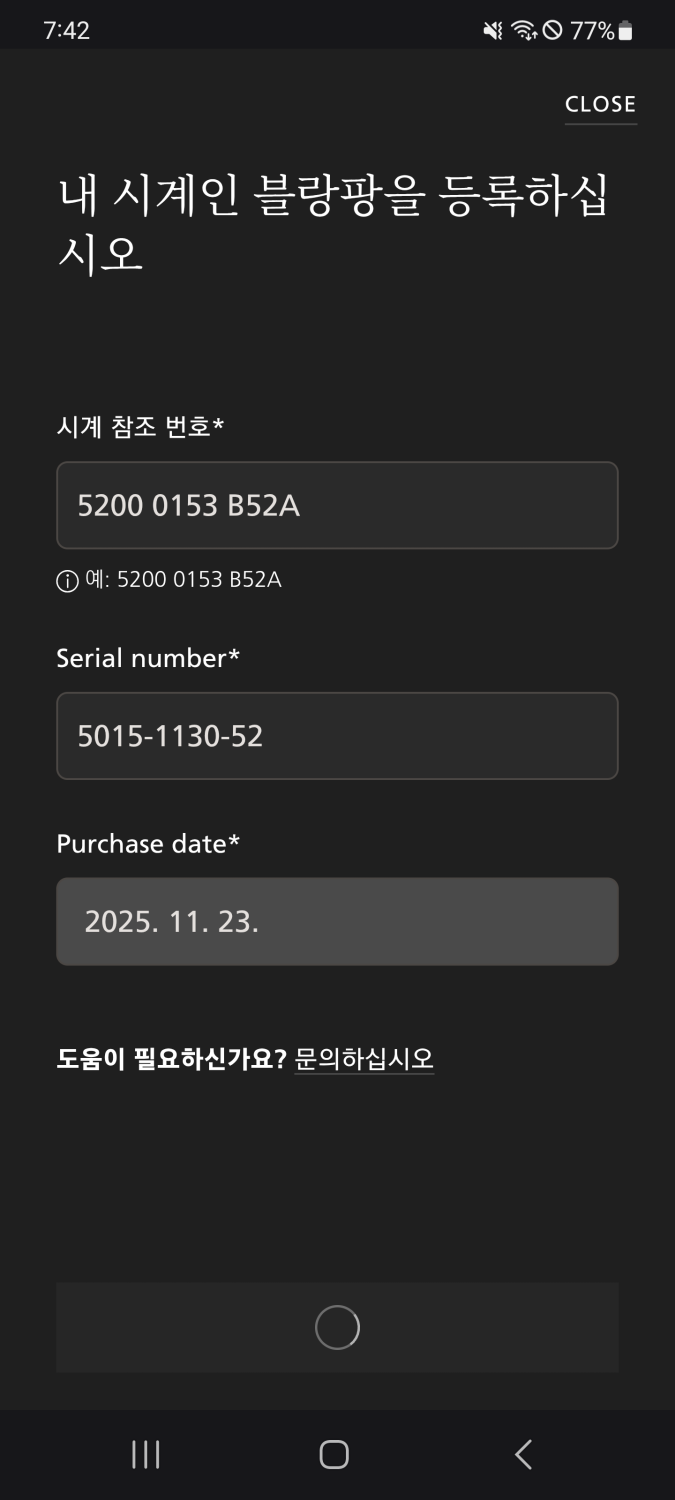Select the Serial number input field
Screen dimensions: 675x1500
click(337, 736)
